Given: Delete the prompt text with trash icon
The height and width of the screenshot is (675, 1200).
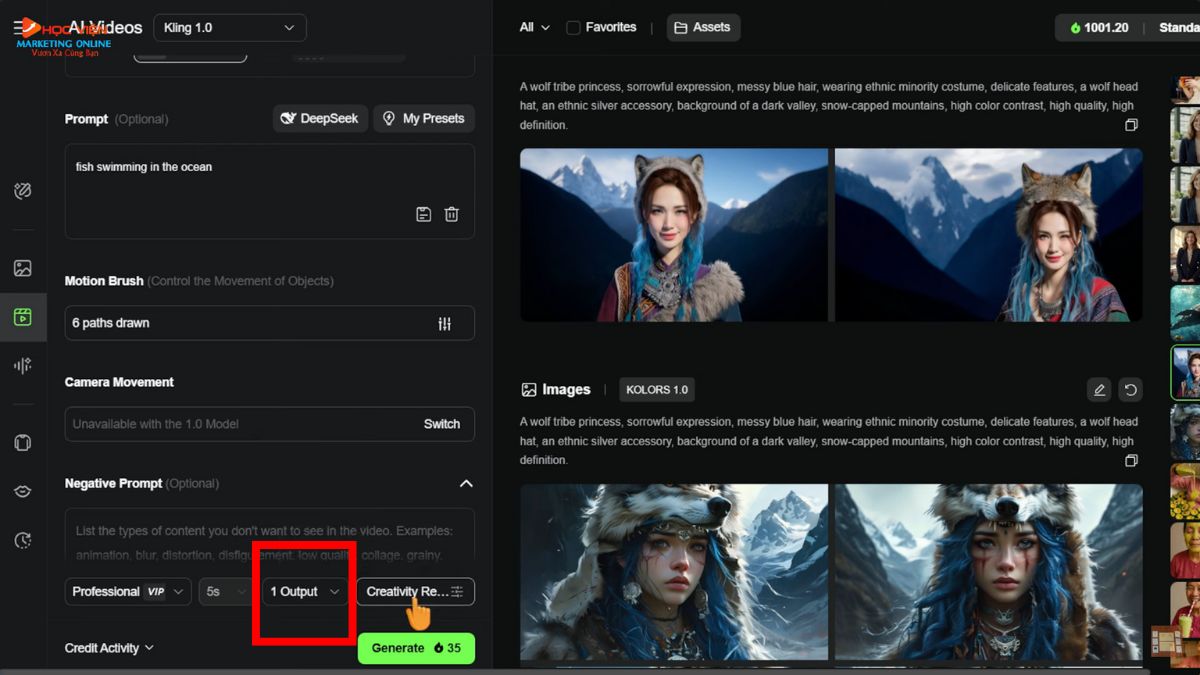Looking at the screenshot, I should [x=452, y=214].
